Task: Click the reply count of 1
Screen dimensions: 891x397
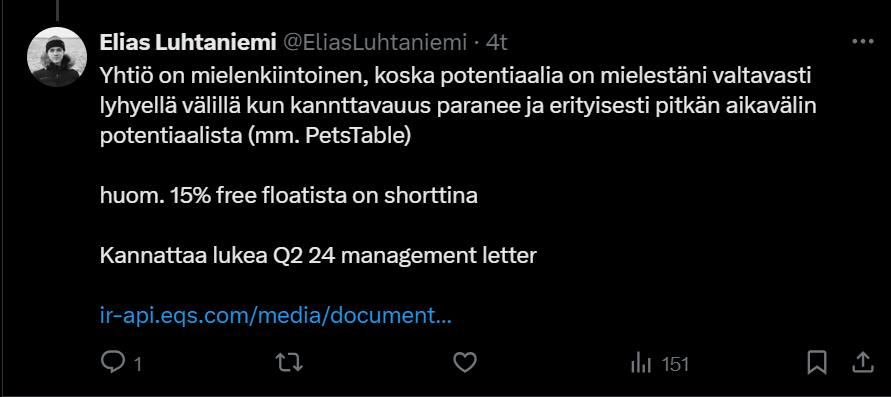Action: click(137, 364)
